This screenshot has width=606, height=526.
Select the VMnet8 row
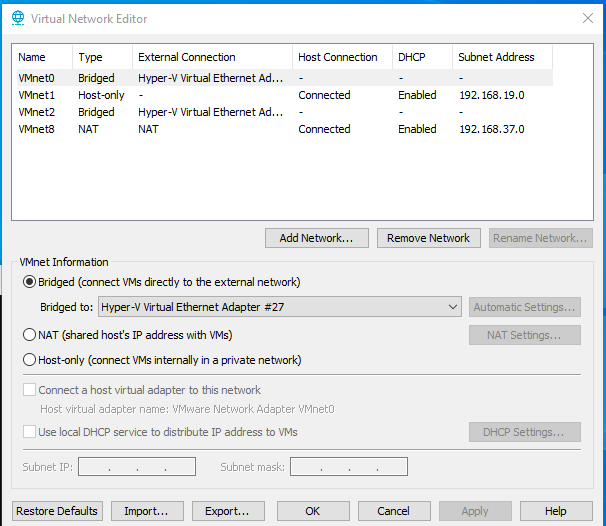pos(284,129)
